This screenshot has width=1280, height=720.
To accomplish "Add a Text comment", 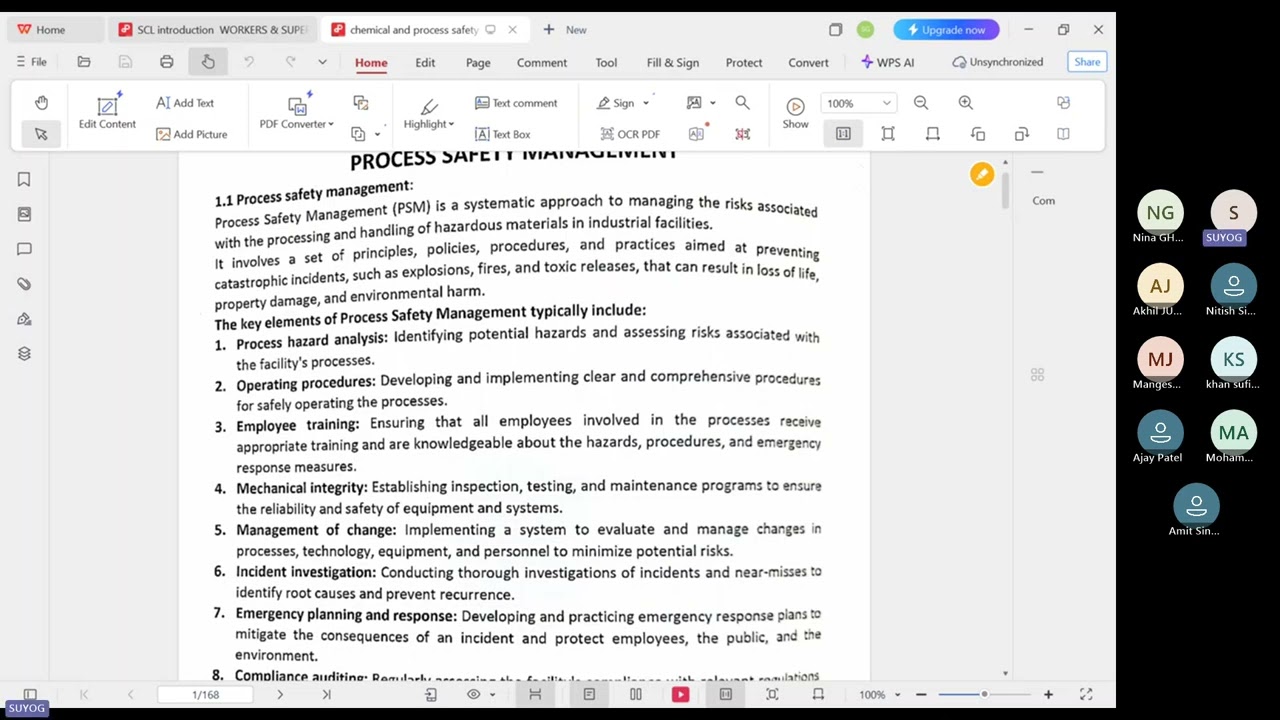I will point(516,103).
